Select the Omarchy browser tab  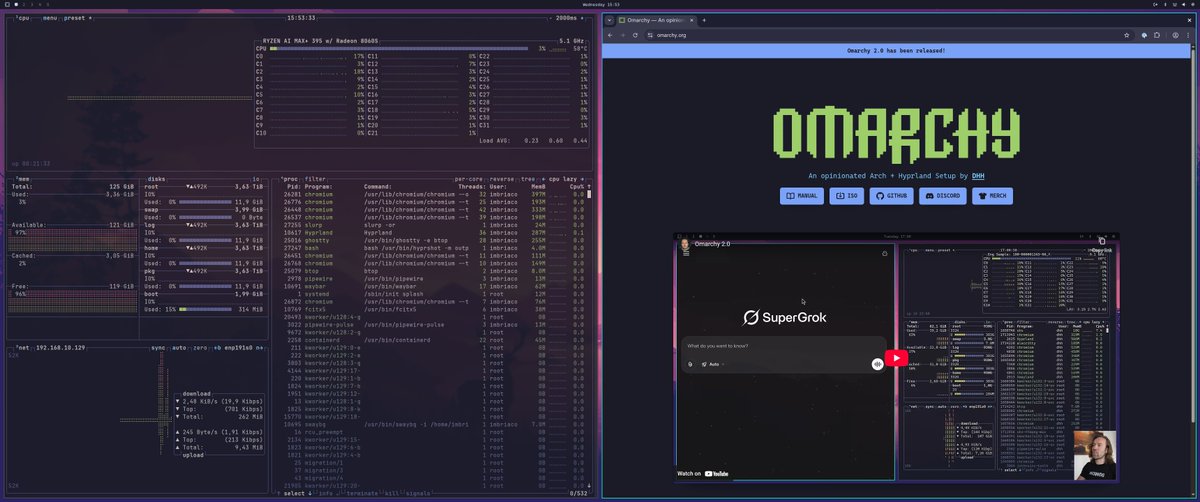pos(655,20)
